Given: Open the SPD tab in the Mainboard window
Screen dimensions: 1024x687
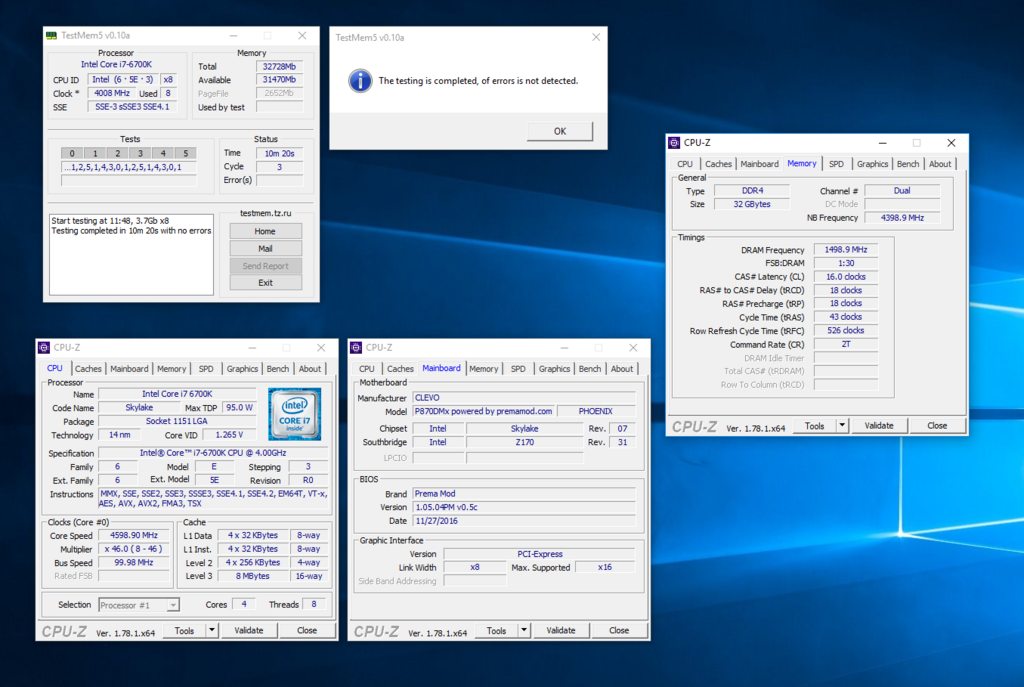Looking at the screenshot, I should point(518,369).
